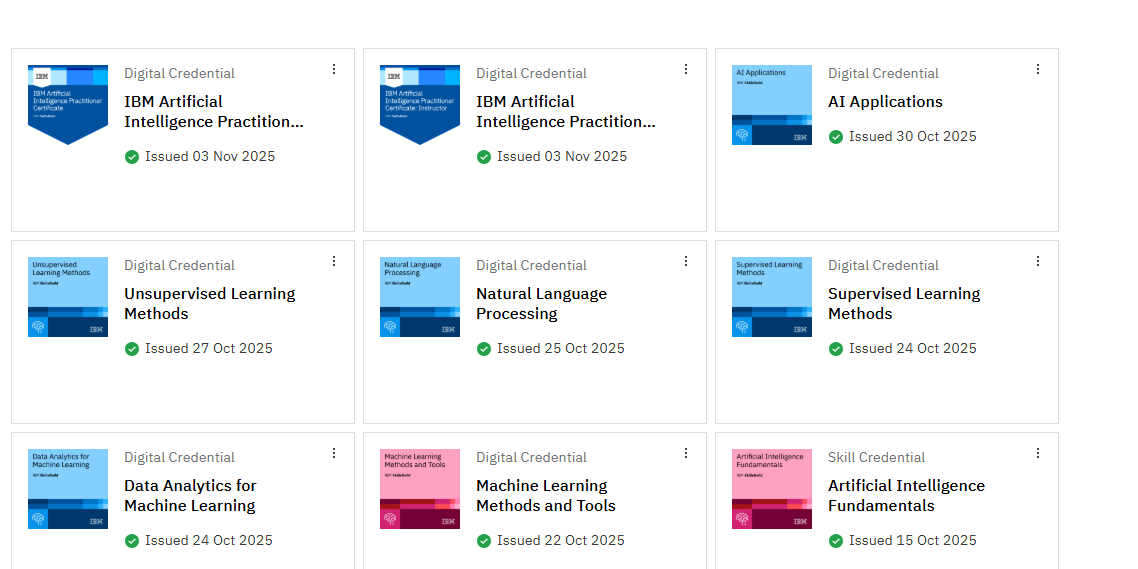
Task: Click green checkmark beside Issued 25 Oct 2025
Action: 483,348
